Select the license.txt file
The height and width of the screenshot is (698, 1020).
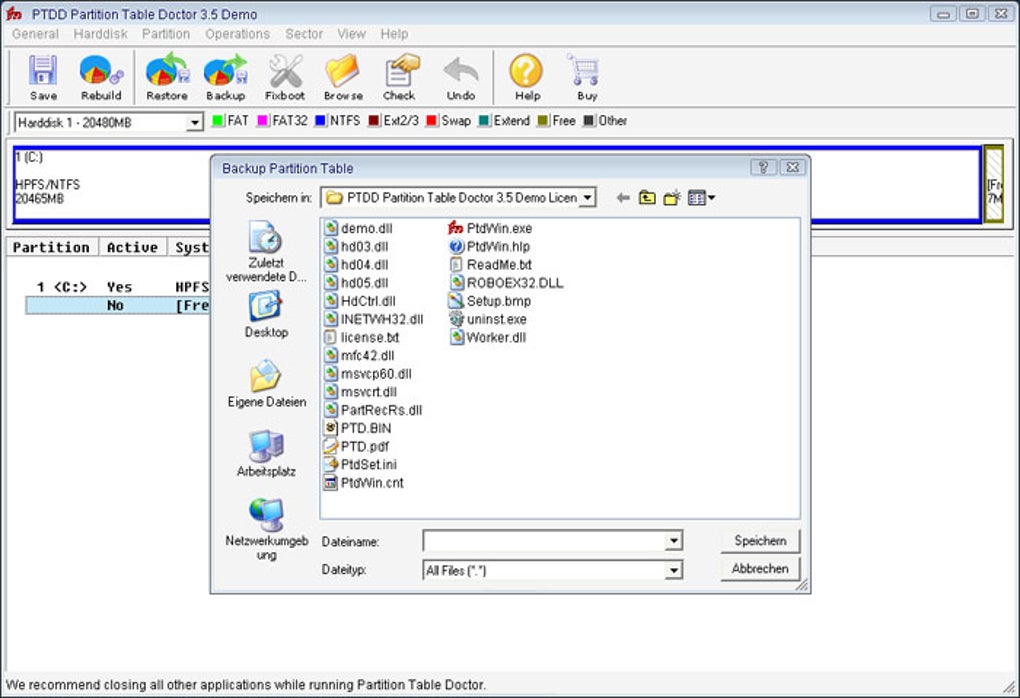(362, 338)
